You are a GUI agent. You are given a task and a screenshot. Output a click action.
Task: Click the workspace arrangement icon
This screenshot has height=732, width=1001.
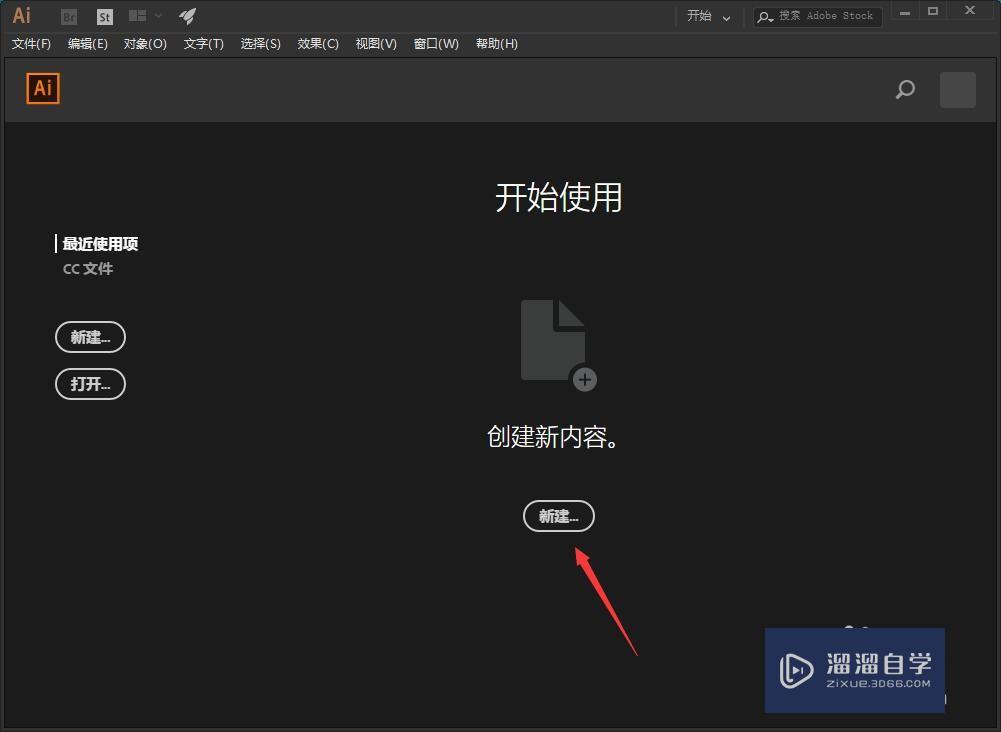click(137, 16)
